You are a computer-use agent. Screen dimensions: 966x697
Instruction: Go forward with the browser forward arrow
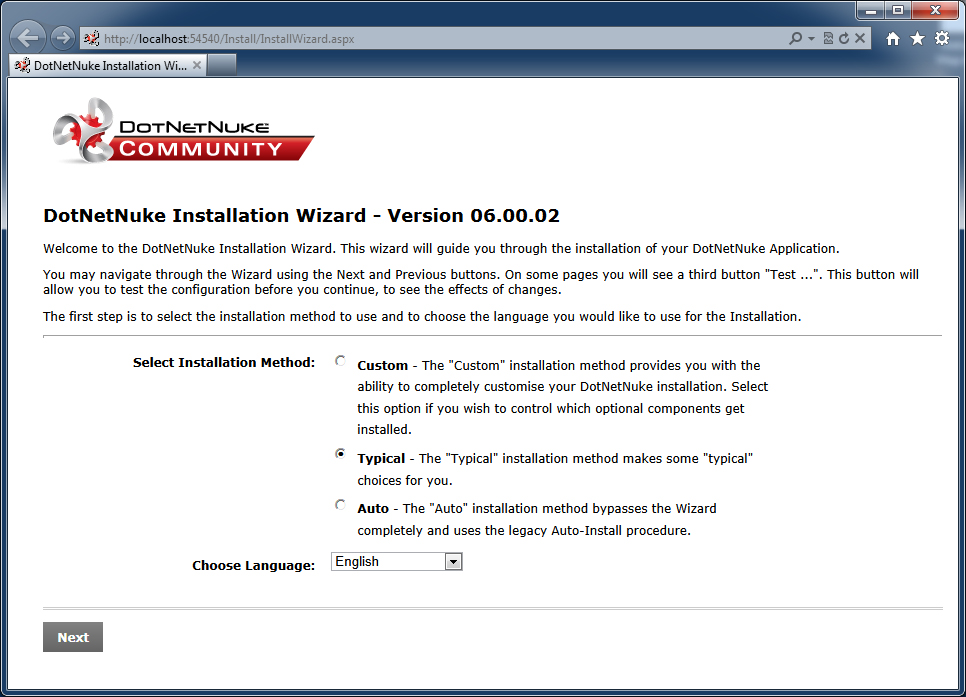pyautogui.click(x=62, y=38)
